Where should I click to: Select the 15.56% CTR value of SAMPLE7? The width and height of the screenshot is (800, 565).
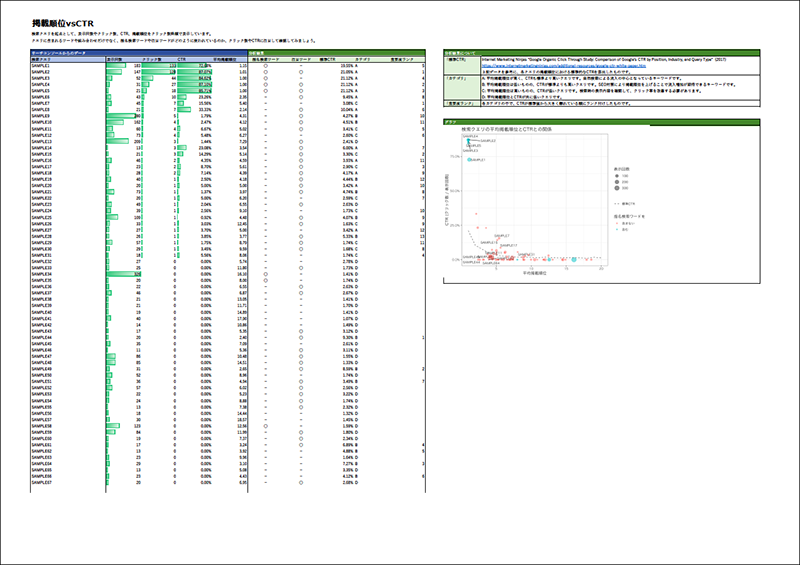pos(205,104)
